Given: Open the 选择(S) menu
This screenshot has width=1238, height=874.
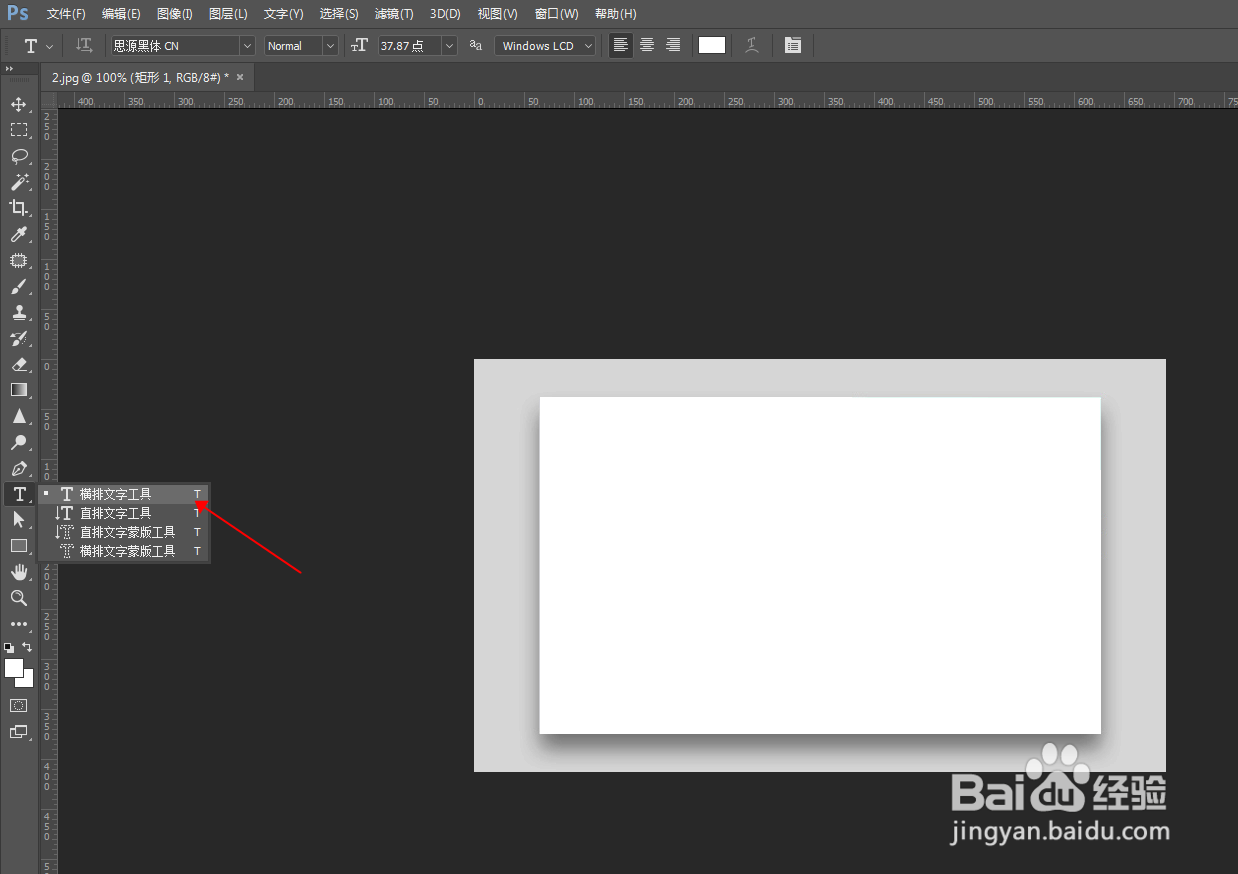Looking at the screenshot, I should click(x=339, y=14).
